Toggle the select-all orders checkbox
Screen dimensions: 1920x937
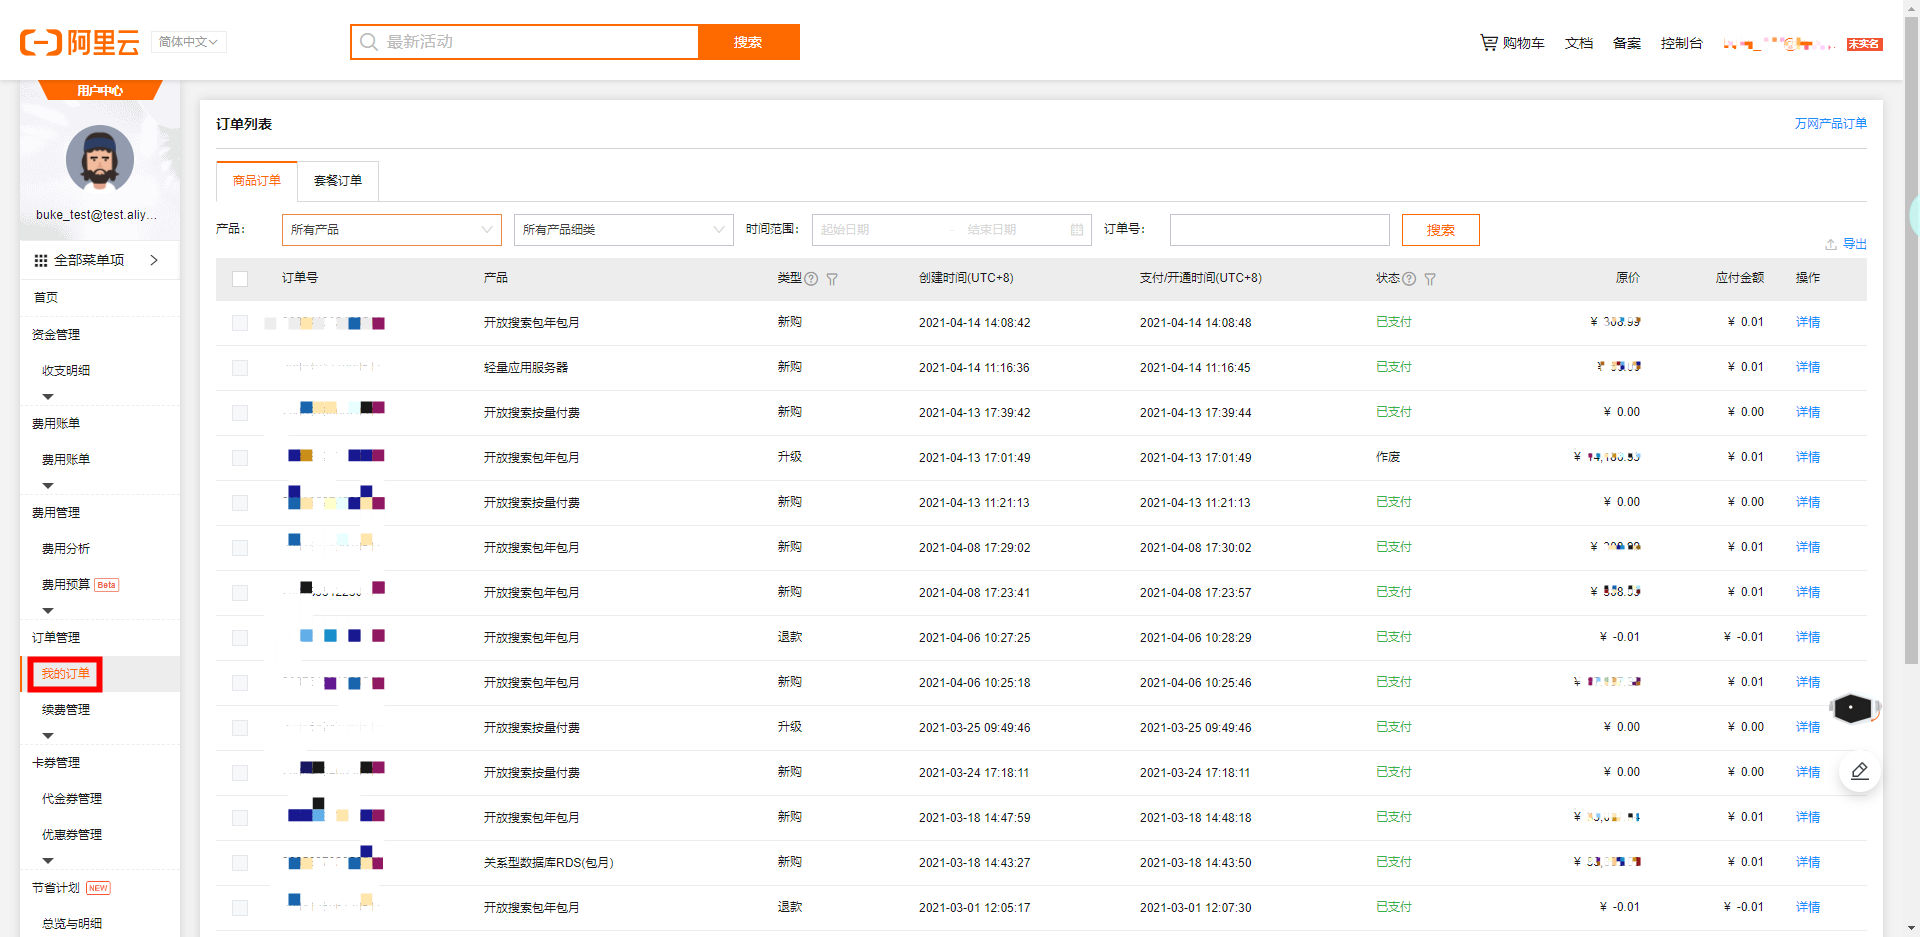[x=240, y=279]
